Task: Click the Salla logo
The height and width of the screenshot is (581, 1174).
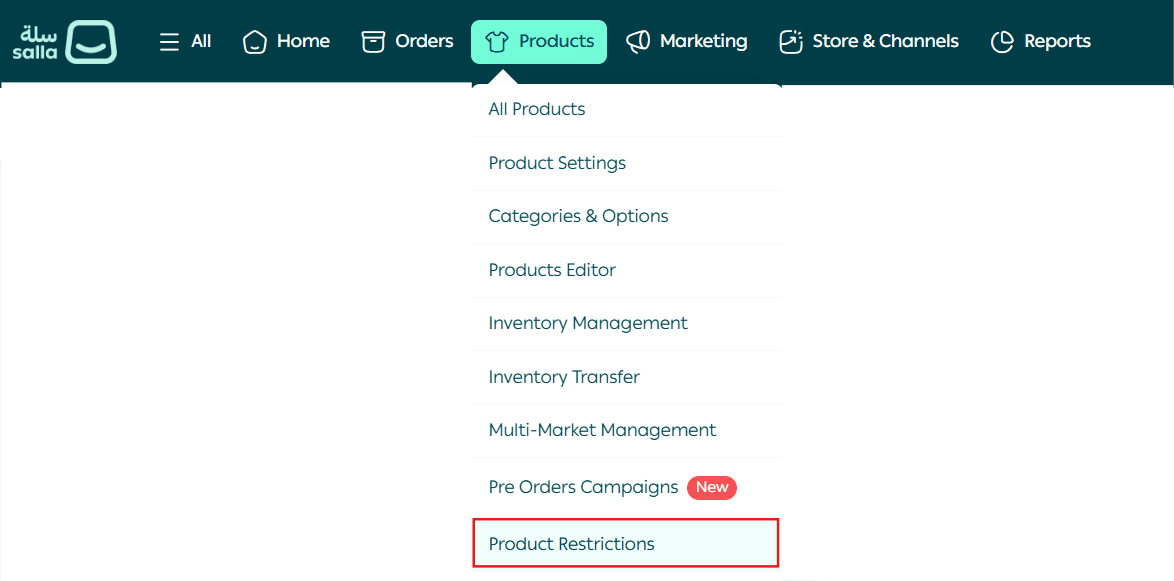Action: [64, 42]
